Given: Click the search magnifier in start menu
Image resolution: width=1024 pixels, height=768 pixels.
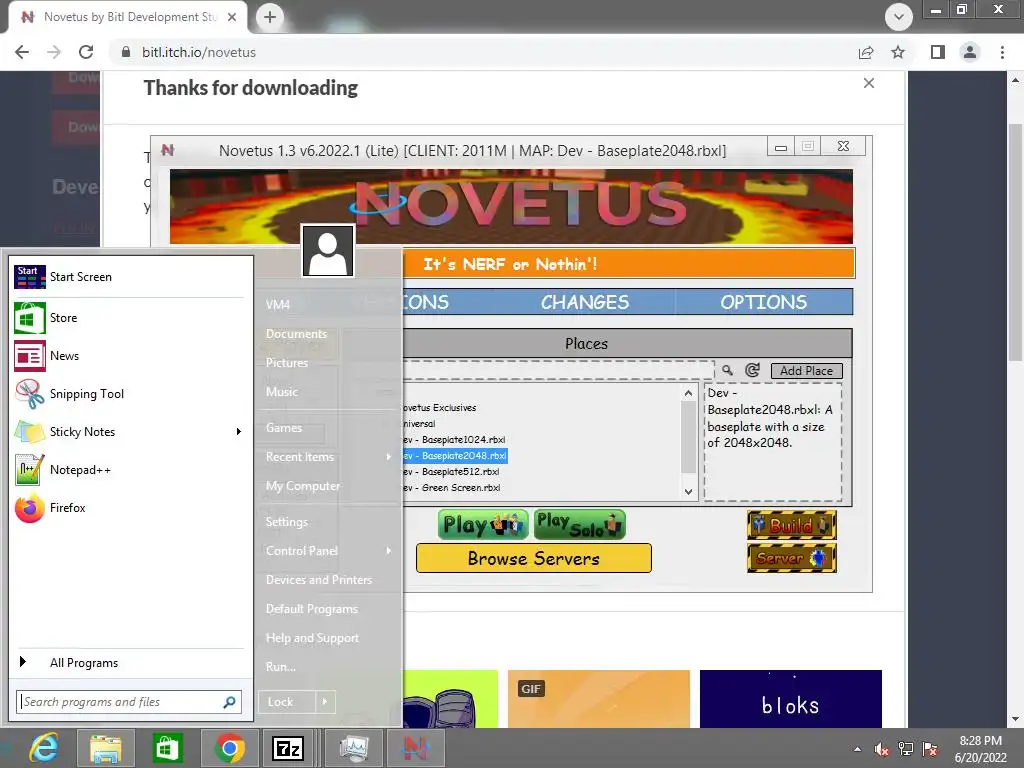Looking at the screenshot, I should coord(229,702).
